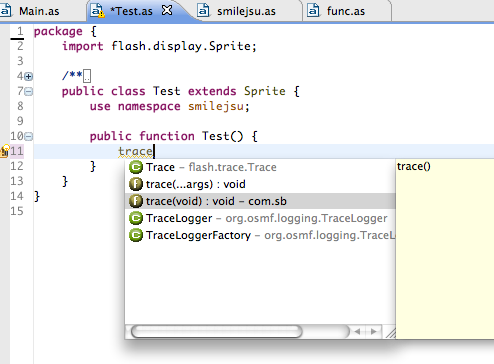Click the horizontal scrollbar thumb in popup

coord(217,331)
